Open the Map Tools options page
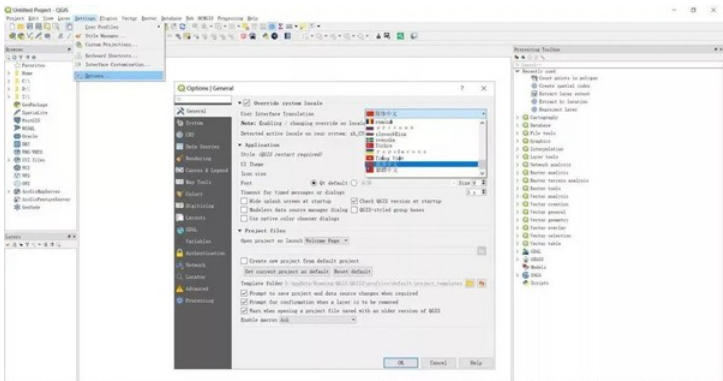This screenshot has width=723, height=381. pos(203,182)
